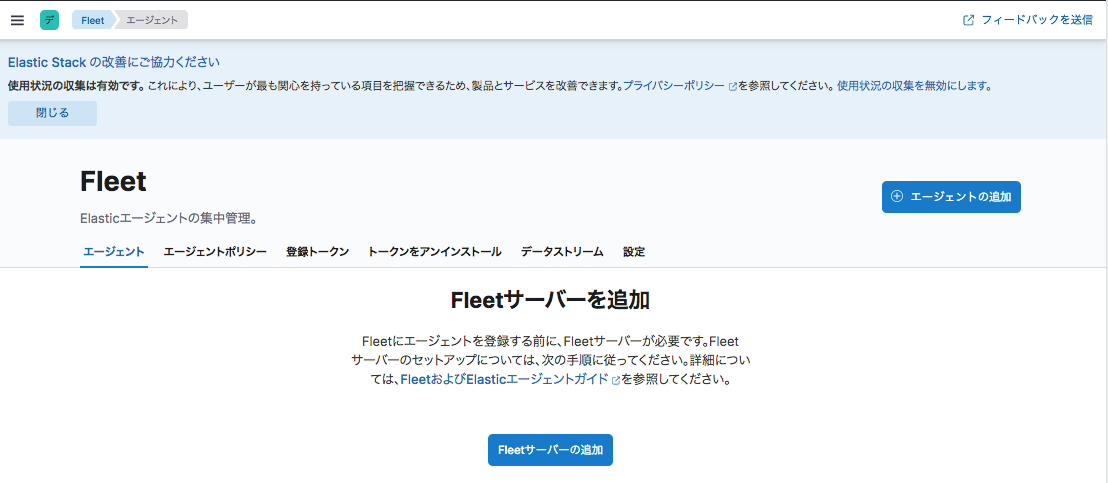Viewport: 1108px width, 483px height.
Task: Open the main navigation hamburger menu
Action: tap(17, 20)
